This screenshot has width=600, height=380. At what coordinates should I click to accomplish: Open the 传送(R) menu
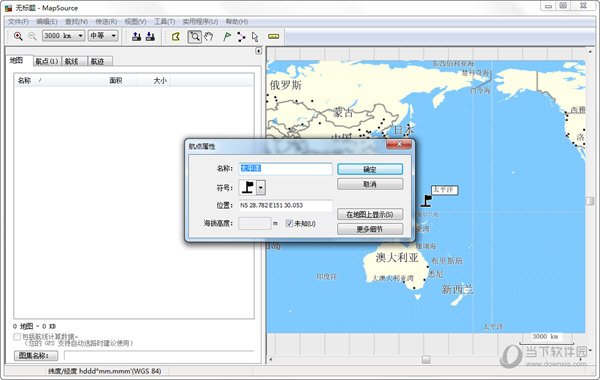tap(106, 21)
